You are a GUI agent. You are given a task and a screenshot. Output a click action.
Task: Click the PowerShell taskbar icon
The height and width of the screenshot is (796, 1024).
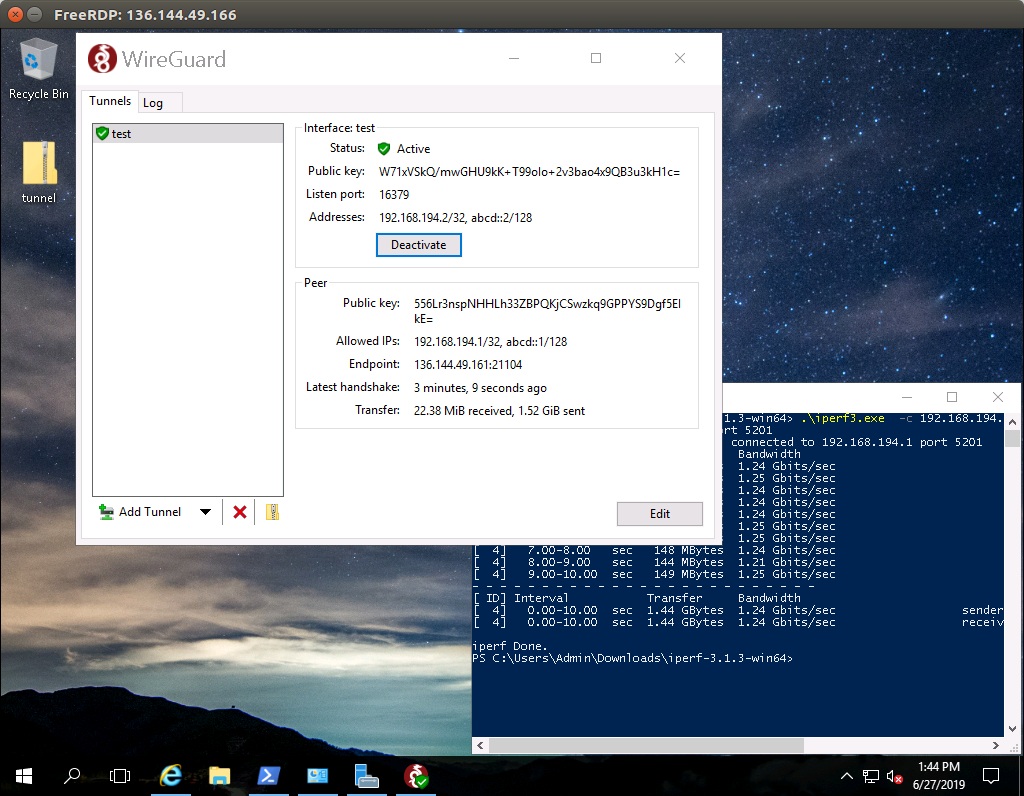(x=269, y=775)
